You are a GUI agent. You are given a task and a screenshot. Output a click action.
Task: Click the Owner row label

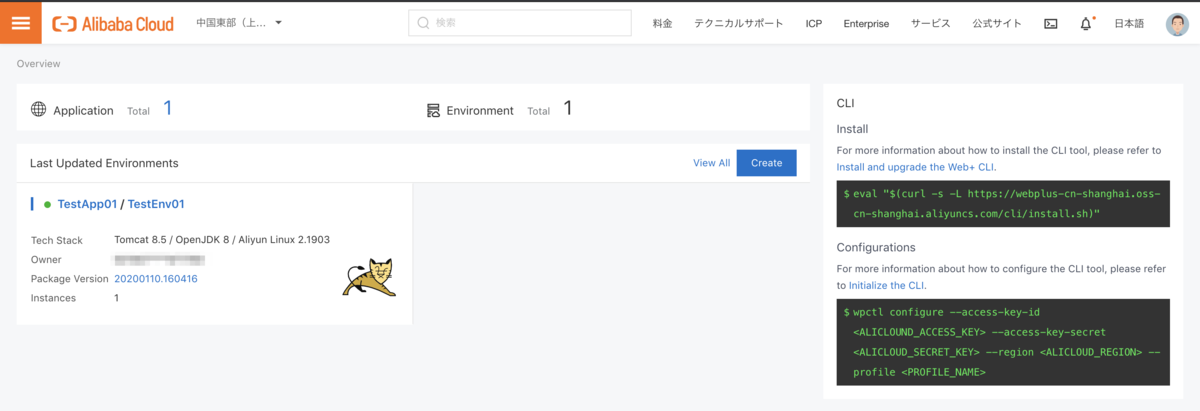[x=46, y=260]
